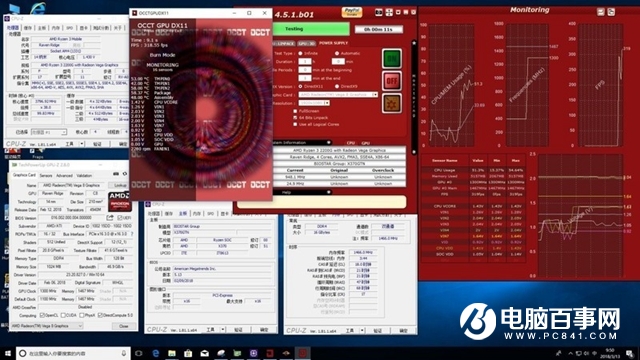Click GPU button beside System Information
The image size is (640, 360).
click(x=365, y=143)
